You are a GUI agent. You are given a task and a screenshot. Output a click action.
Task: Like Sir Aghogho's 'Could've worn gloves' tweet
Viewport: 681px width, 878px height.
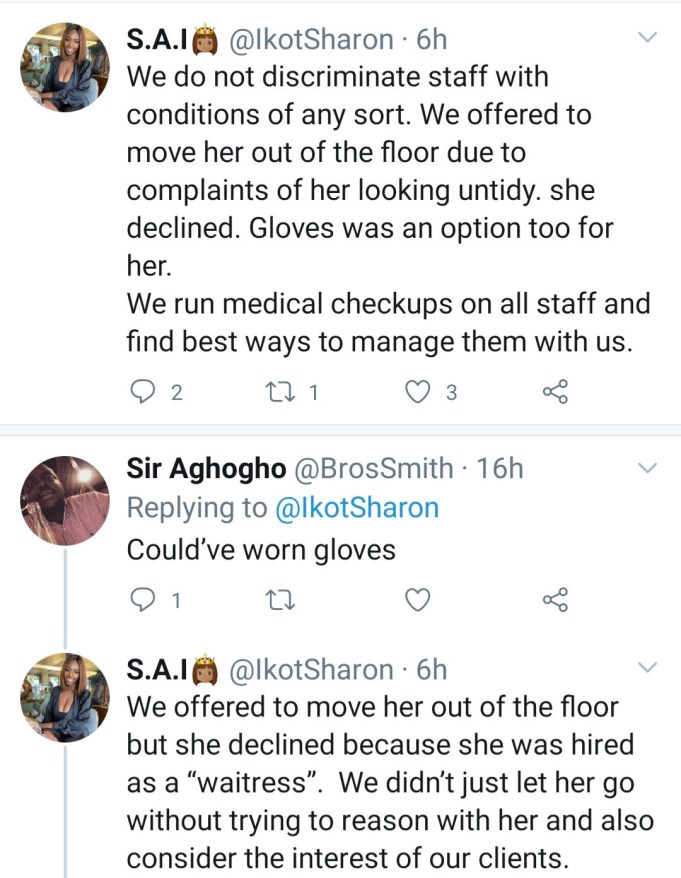[417, 600]
